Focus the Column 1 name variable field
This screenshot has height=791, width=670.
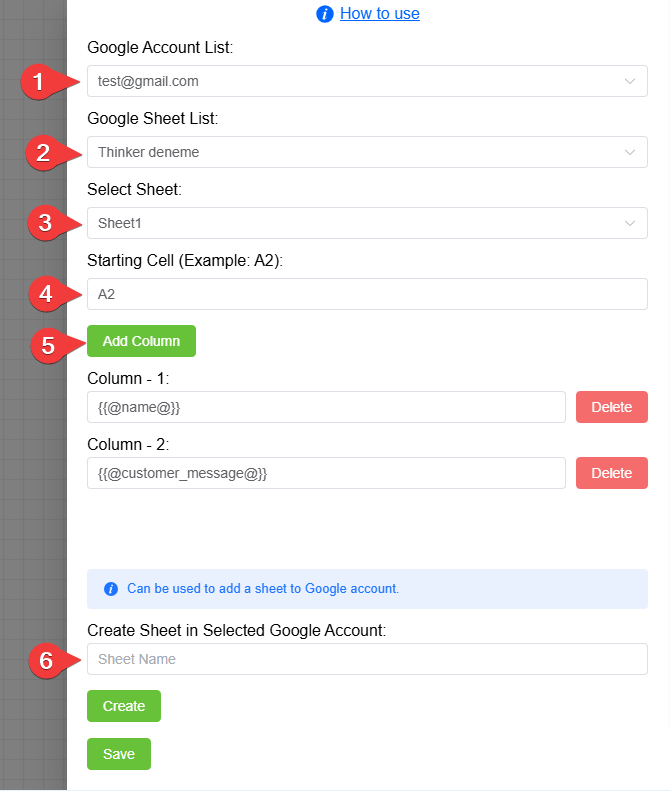(x=326, y=407)
